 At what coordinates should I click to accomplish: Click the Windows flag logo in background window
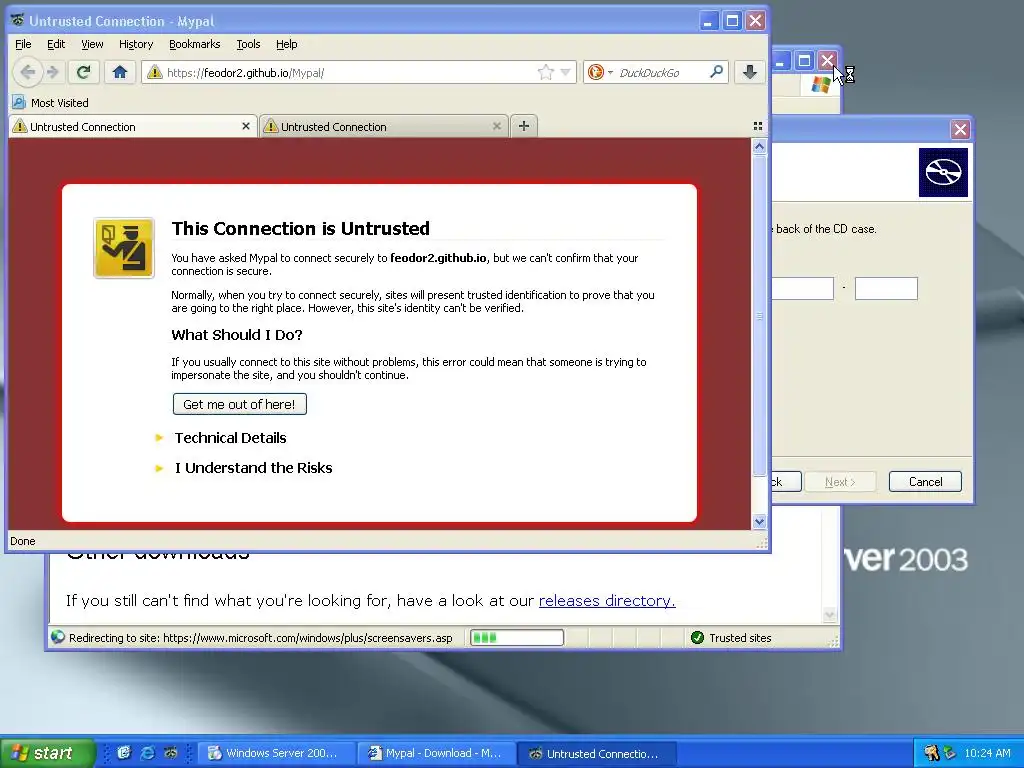pyautogui.click(x=821, y=85)
